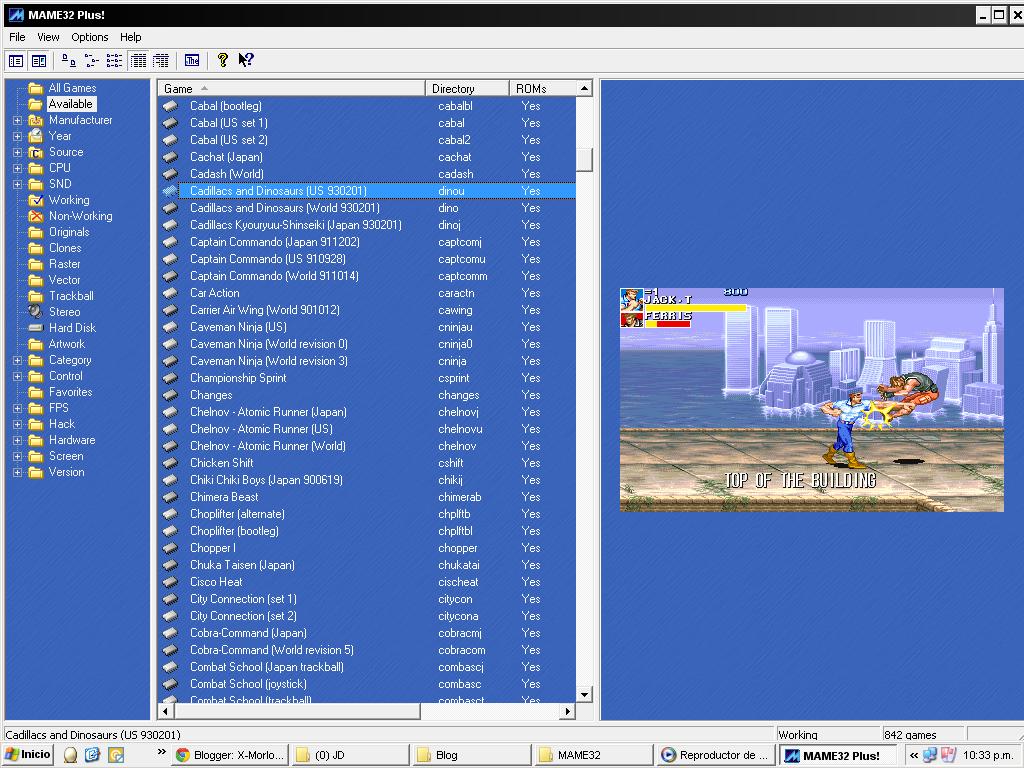Open the Options menu
Viewport: 1024px width, 768px height.
[x=89, y=37]
